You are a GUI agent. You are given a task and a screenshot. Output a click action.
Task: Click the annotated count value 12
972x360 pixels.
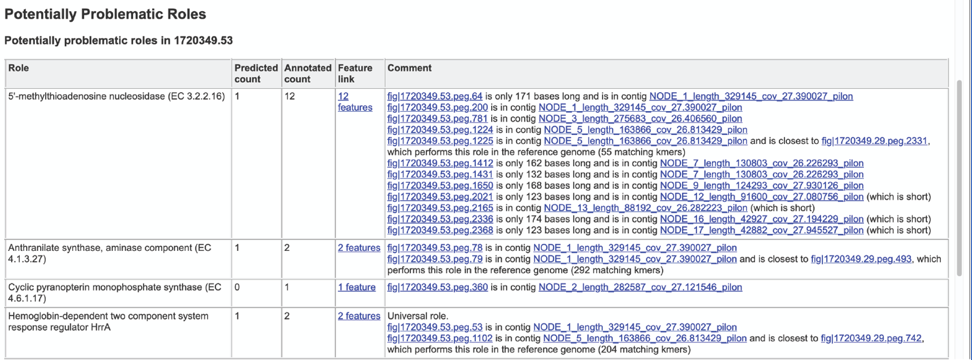pos(289,97)
